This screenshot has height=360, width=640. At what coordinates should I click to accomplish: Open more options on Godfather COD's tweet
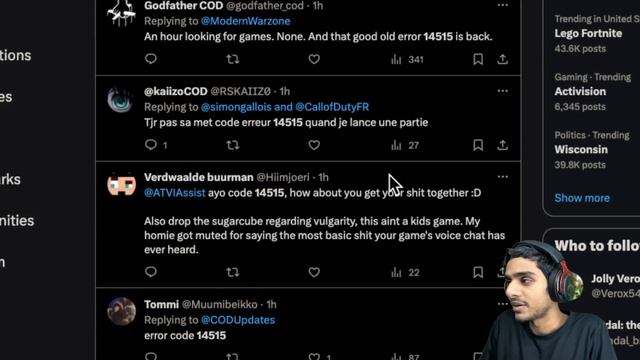click(x=502, y=5)
